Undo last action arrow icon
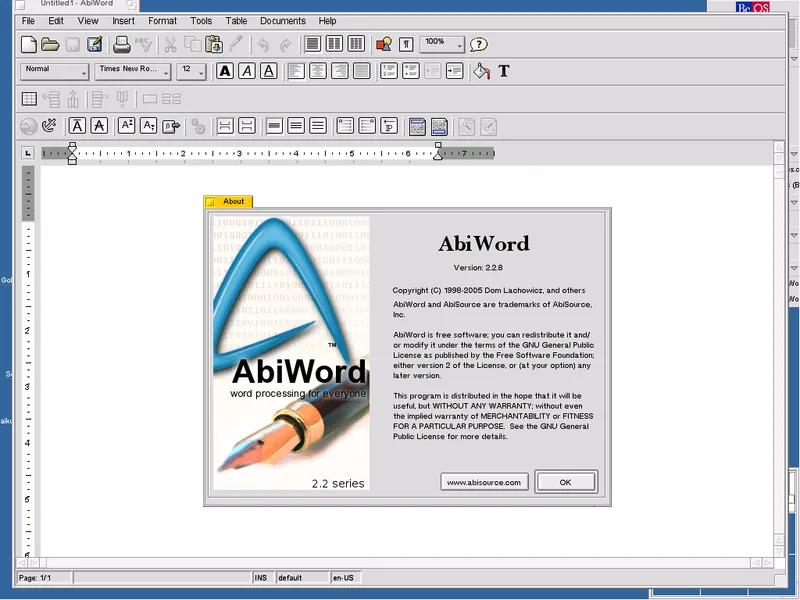The image size is (800, 600). point(263,45)
